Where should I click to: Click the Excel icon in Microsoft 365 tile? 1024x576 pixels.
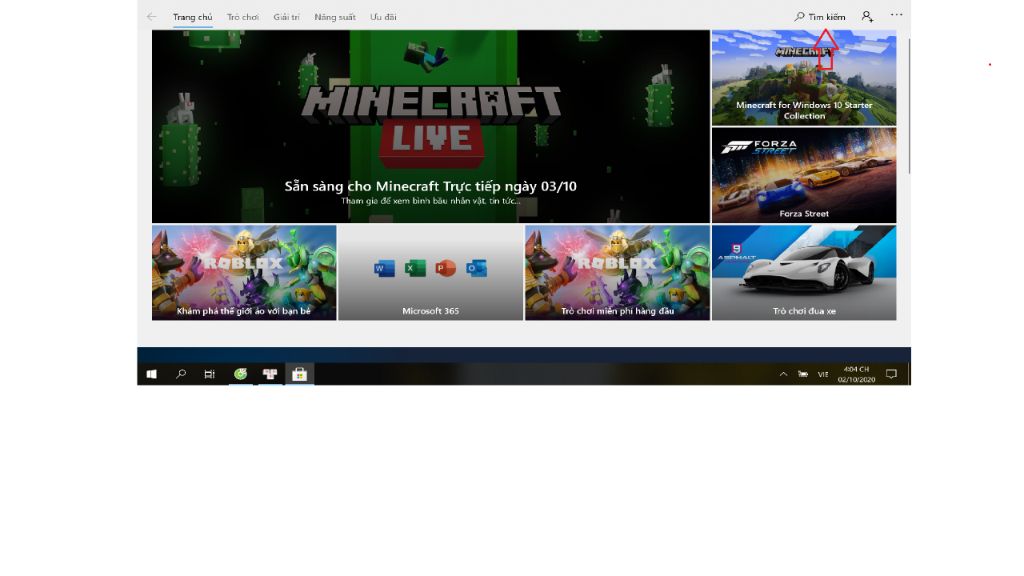click(415, 268)
